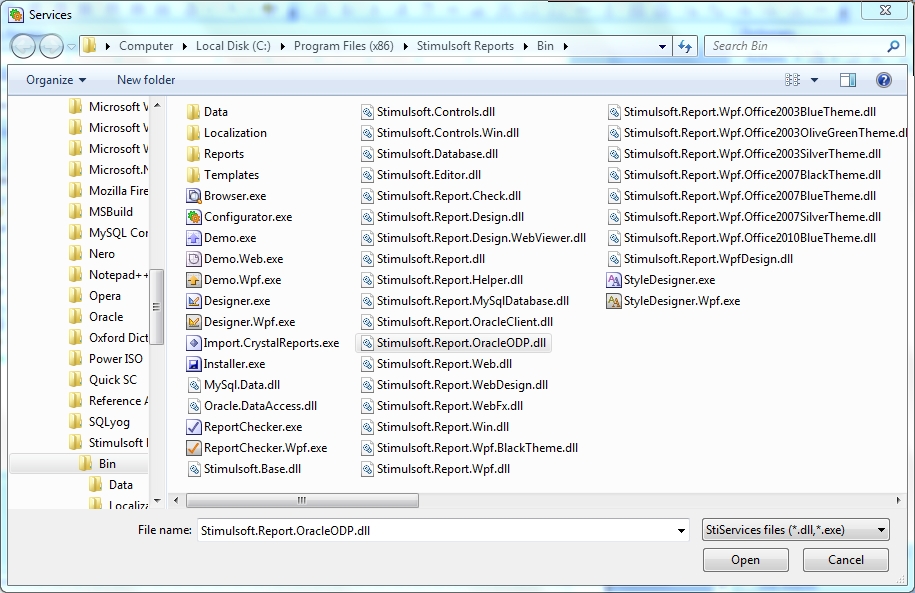The width and height of the screenshot is (915, 593).
Task: Click the Change view icon
Action: click(792, 80)
